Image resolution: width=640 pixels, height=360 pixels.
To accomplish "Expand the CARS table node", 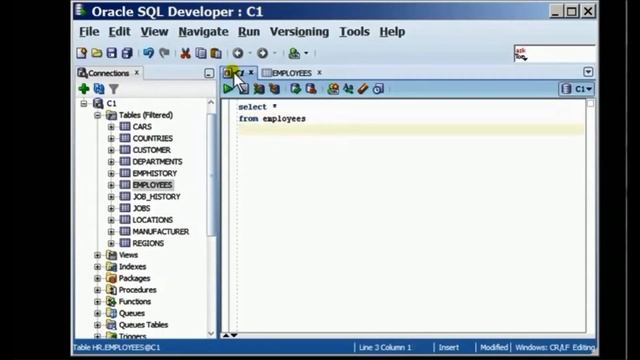I will [x=111, y=127].
